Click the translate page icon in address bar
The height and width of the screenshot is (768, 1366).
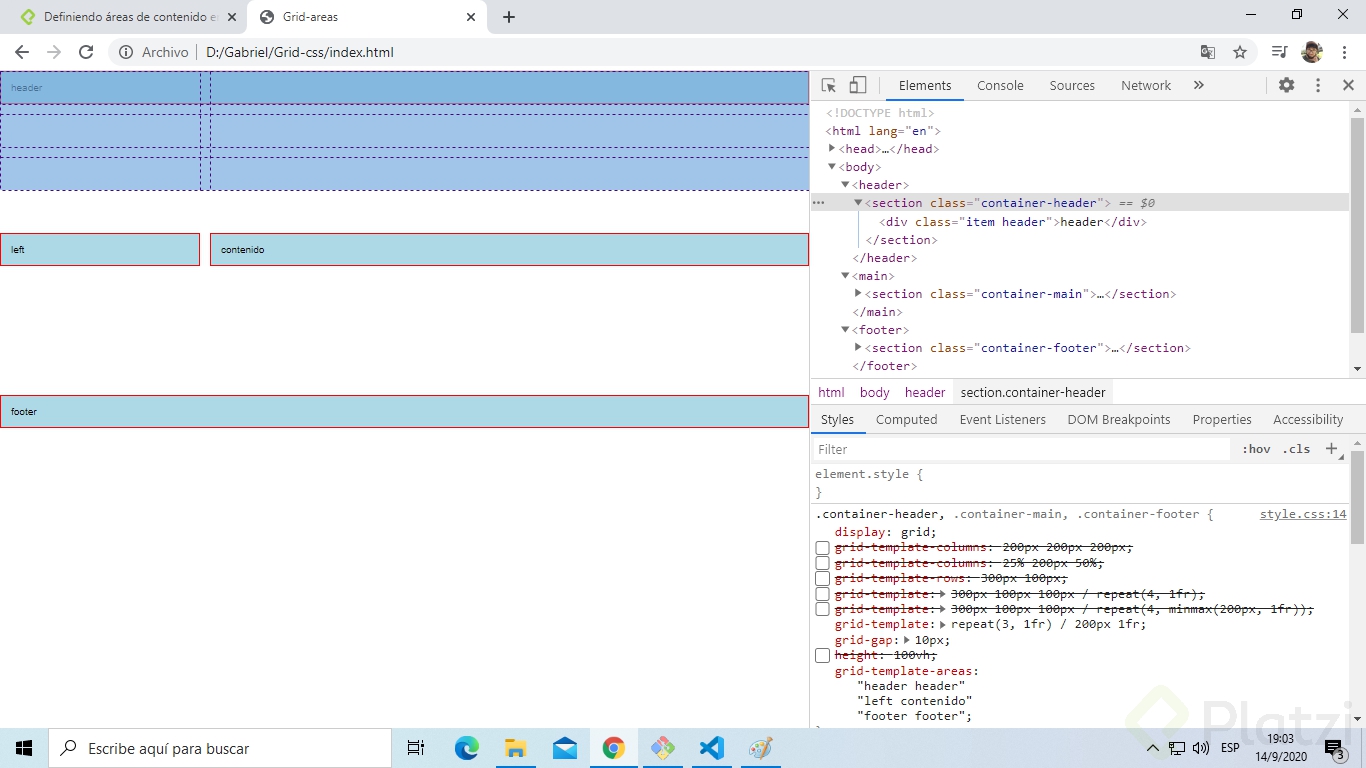[1208, 52]
